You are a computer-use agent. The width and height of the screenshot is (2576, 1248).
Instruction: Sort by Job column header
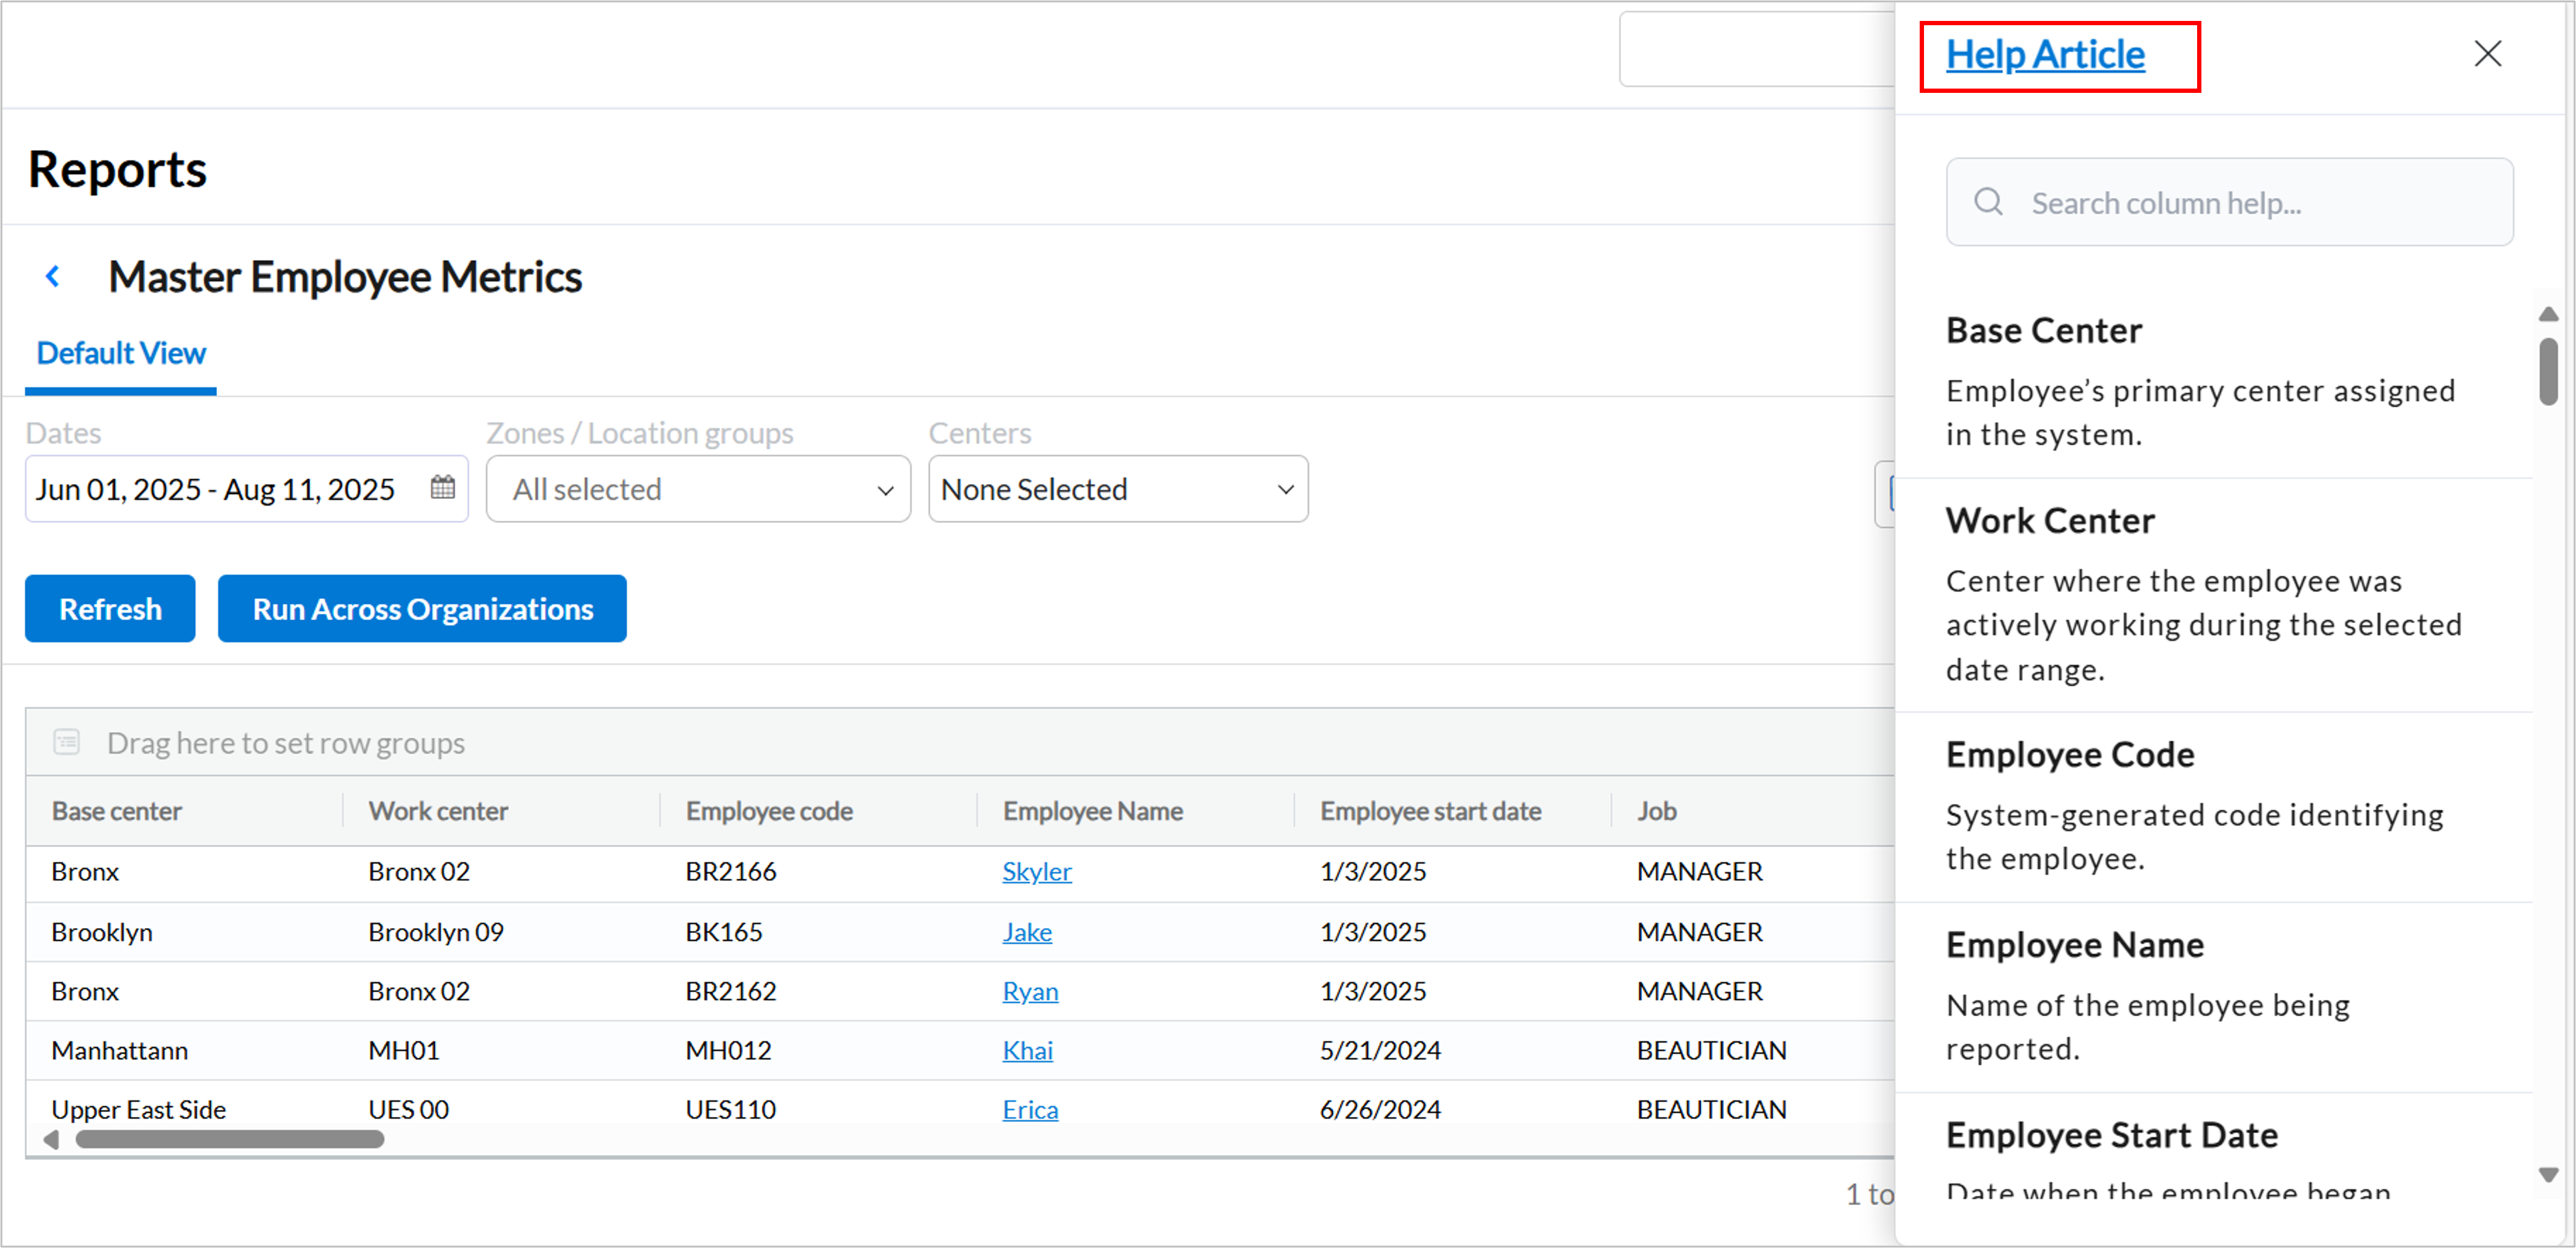pos(1657,811)
